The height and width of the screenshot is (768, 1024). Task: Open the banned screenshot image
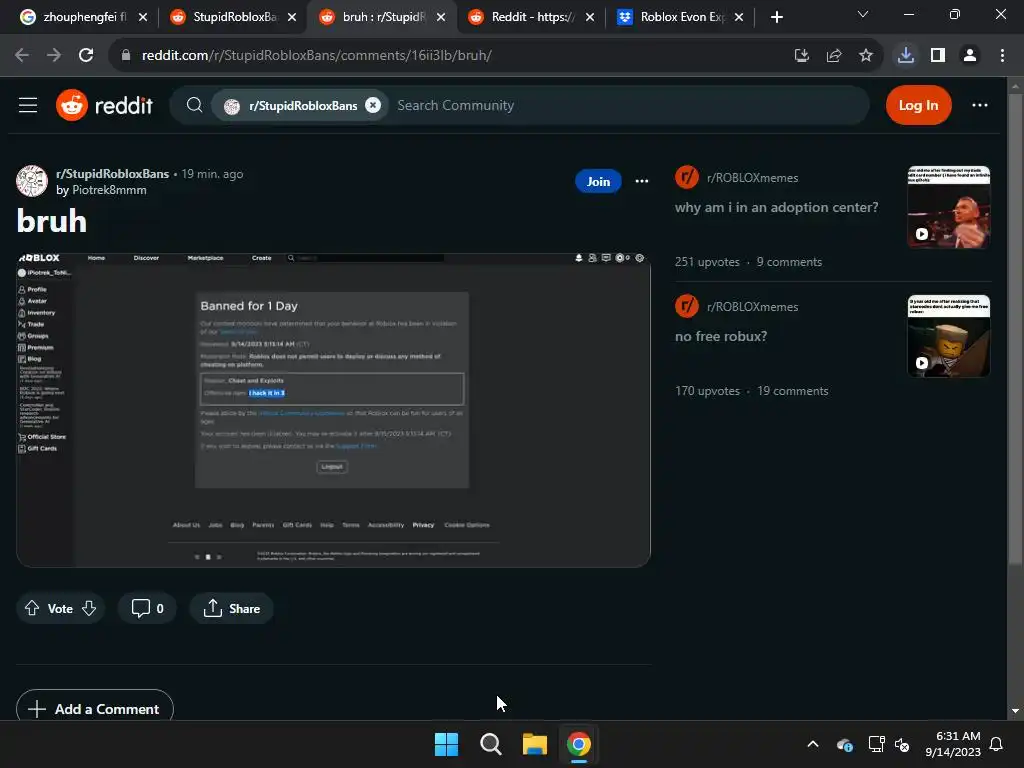click(333, 410)
